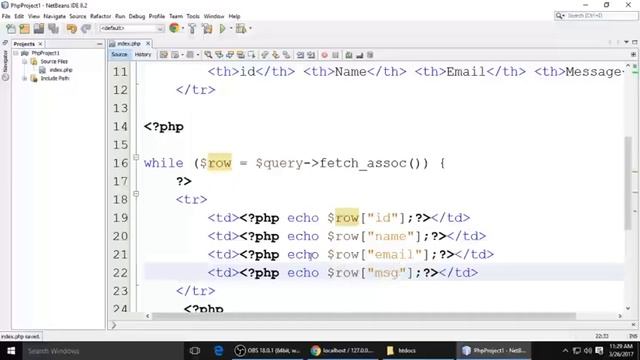640x360 pixels.
Task: Switch to the OBS taskbar window
Action: (268, 351)
